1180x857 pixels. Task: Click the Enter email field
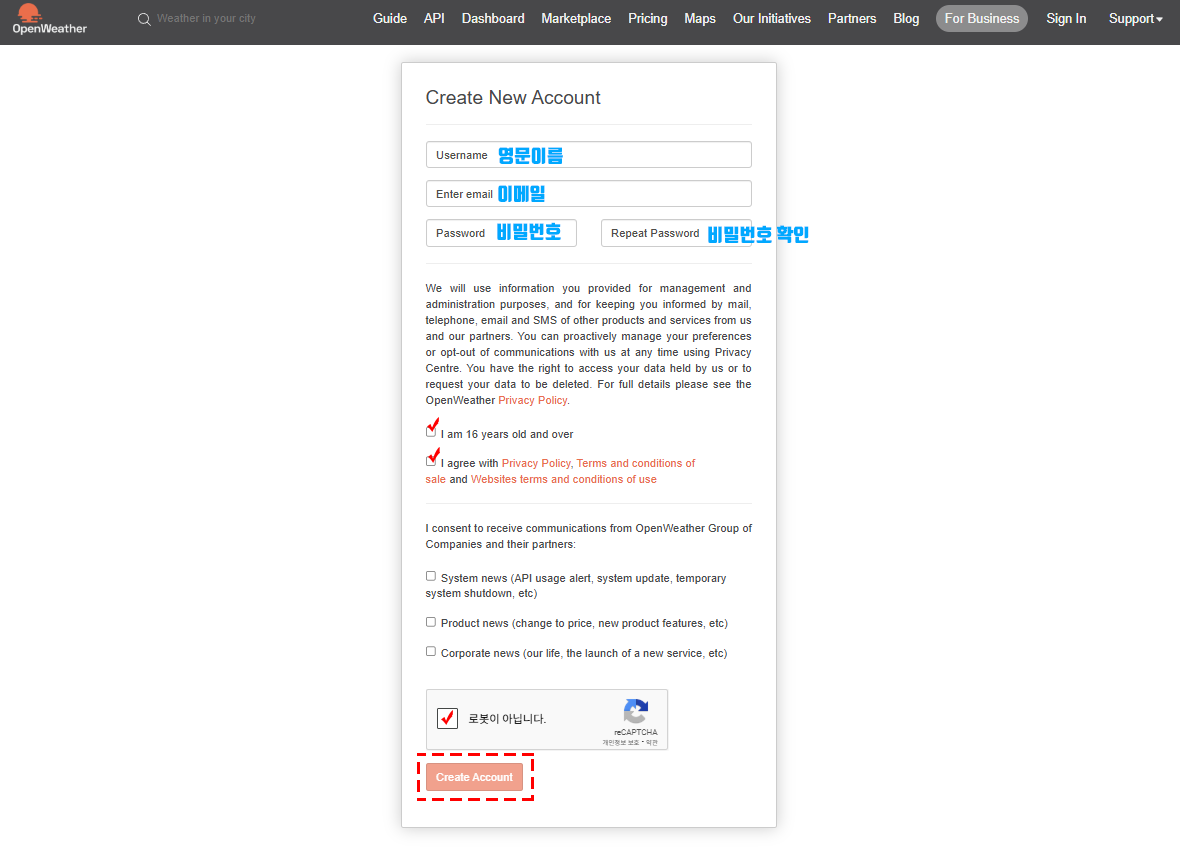tap(588, 194)
